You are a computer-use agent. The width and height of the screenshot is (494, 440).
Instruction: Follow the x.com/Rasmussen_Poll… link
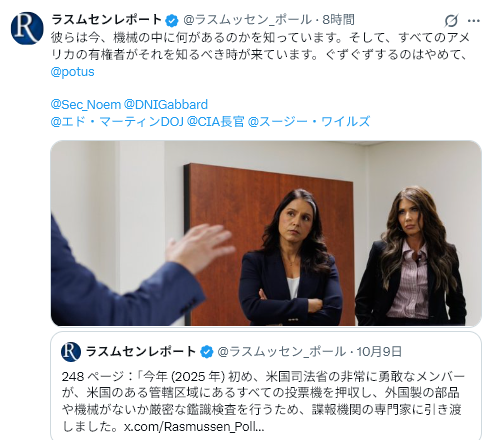(194, 427)
